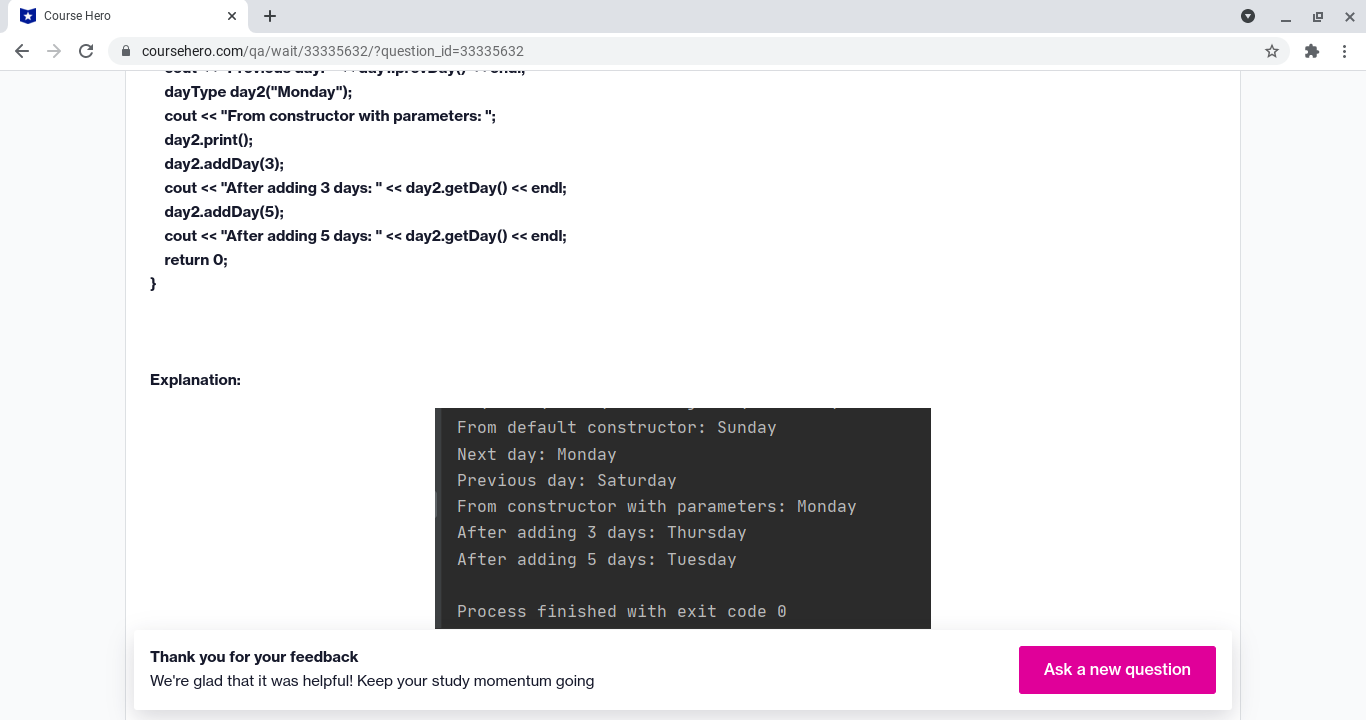The image size is (1366, 720).
Task: Click the Ask a new question button
Action: [x=1117, y=670]
